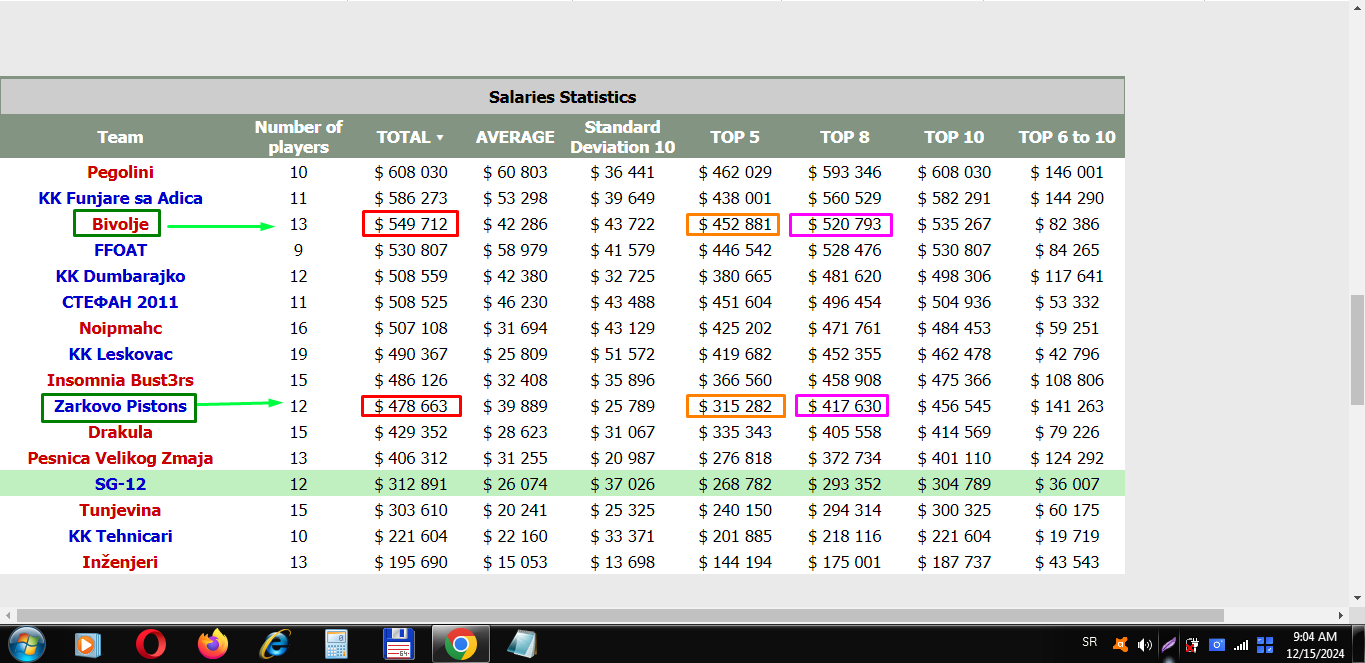
Task: Open the network signal bars tray icon
Action: tap(1241, 645)
